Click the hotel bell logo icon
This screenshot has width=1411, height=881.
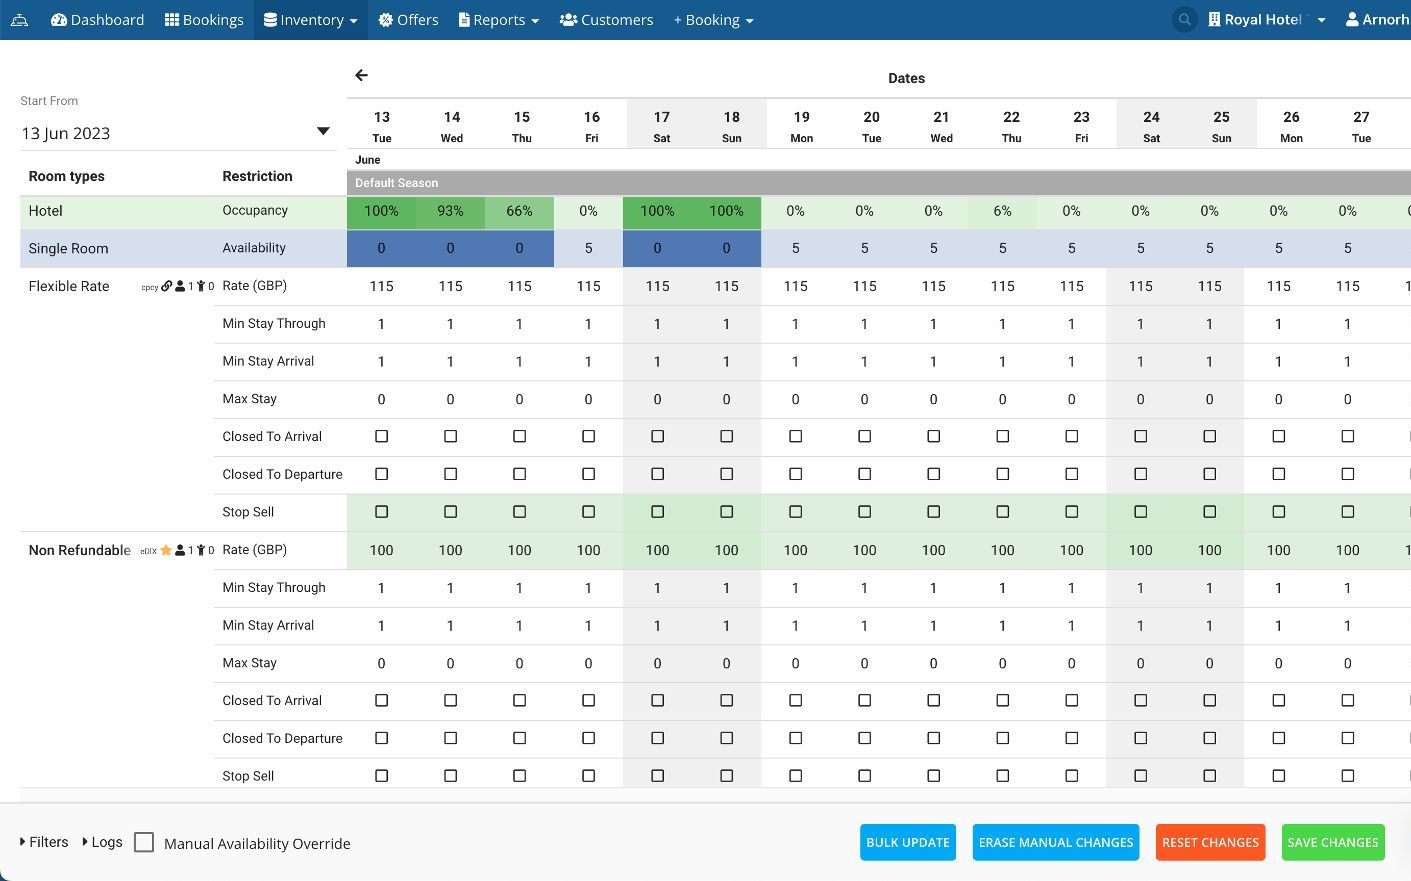[x=20, y=20]
